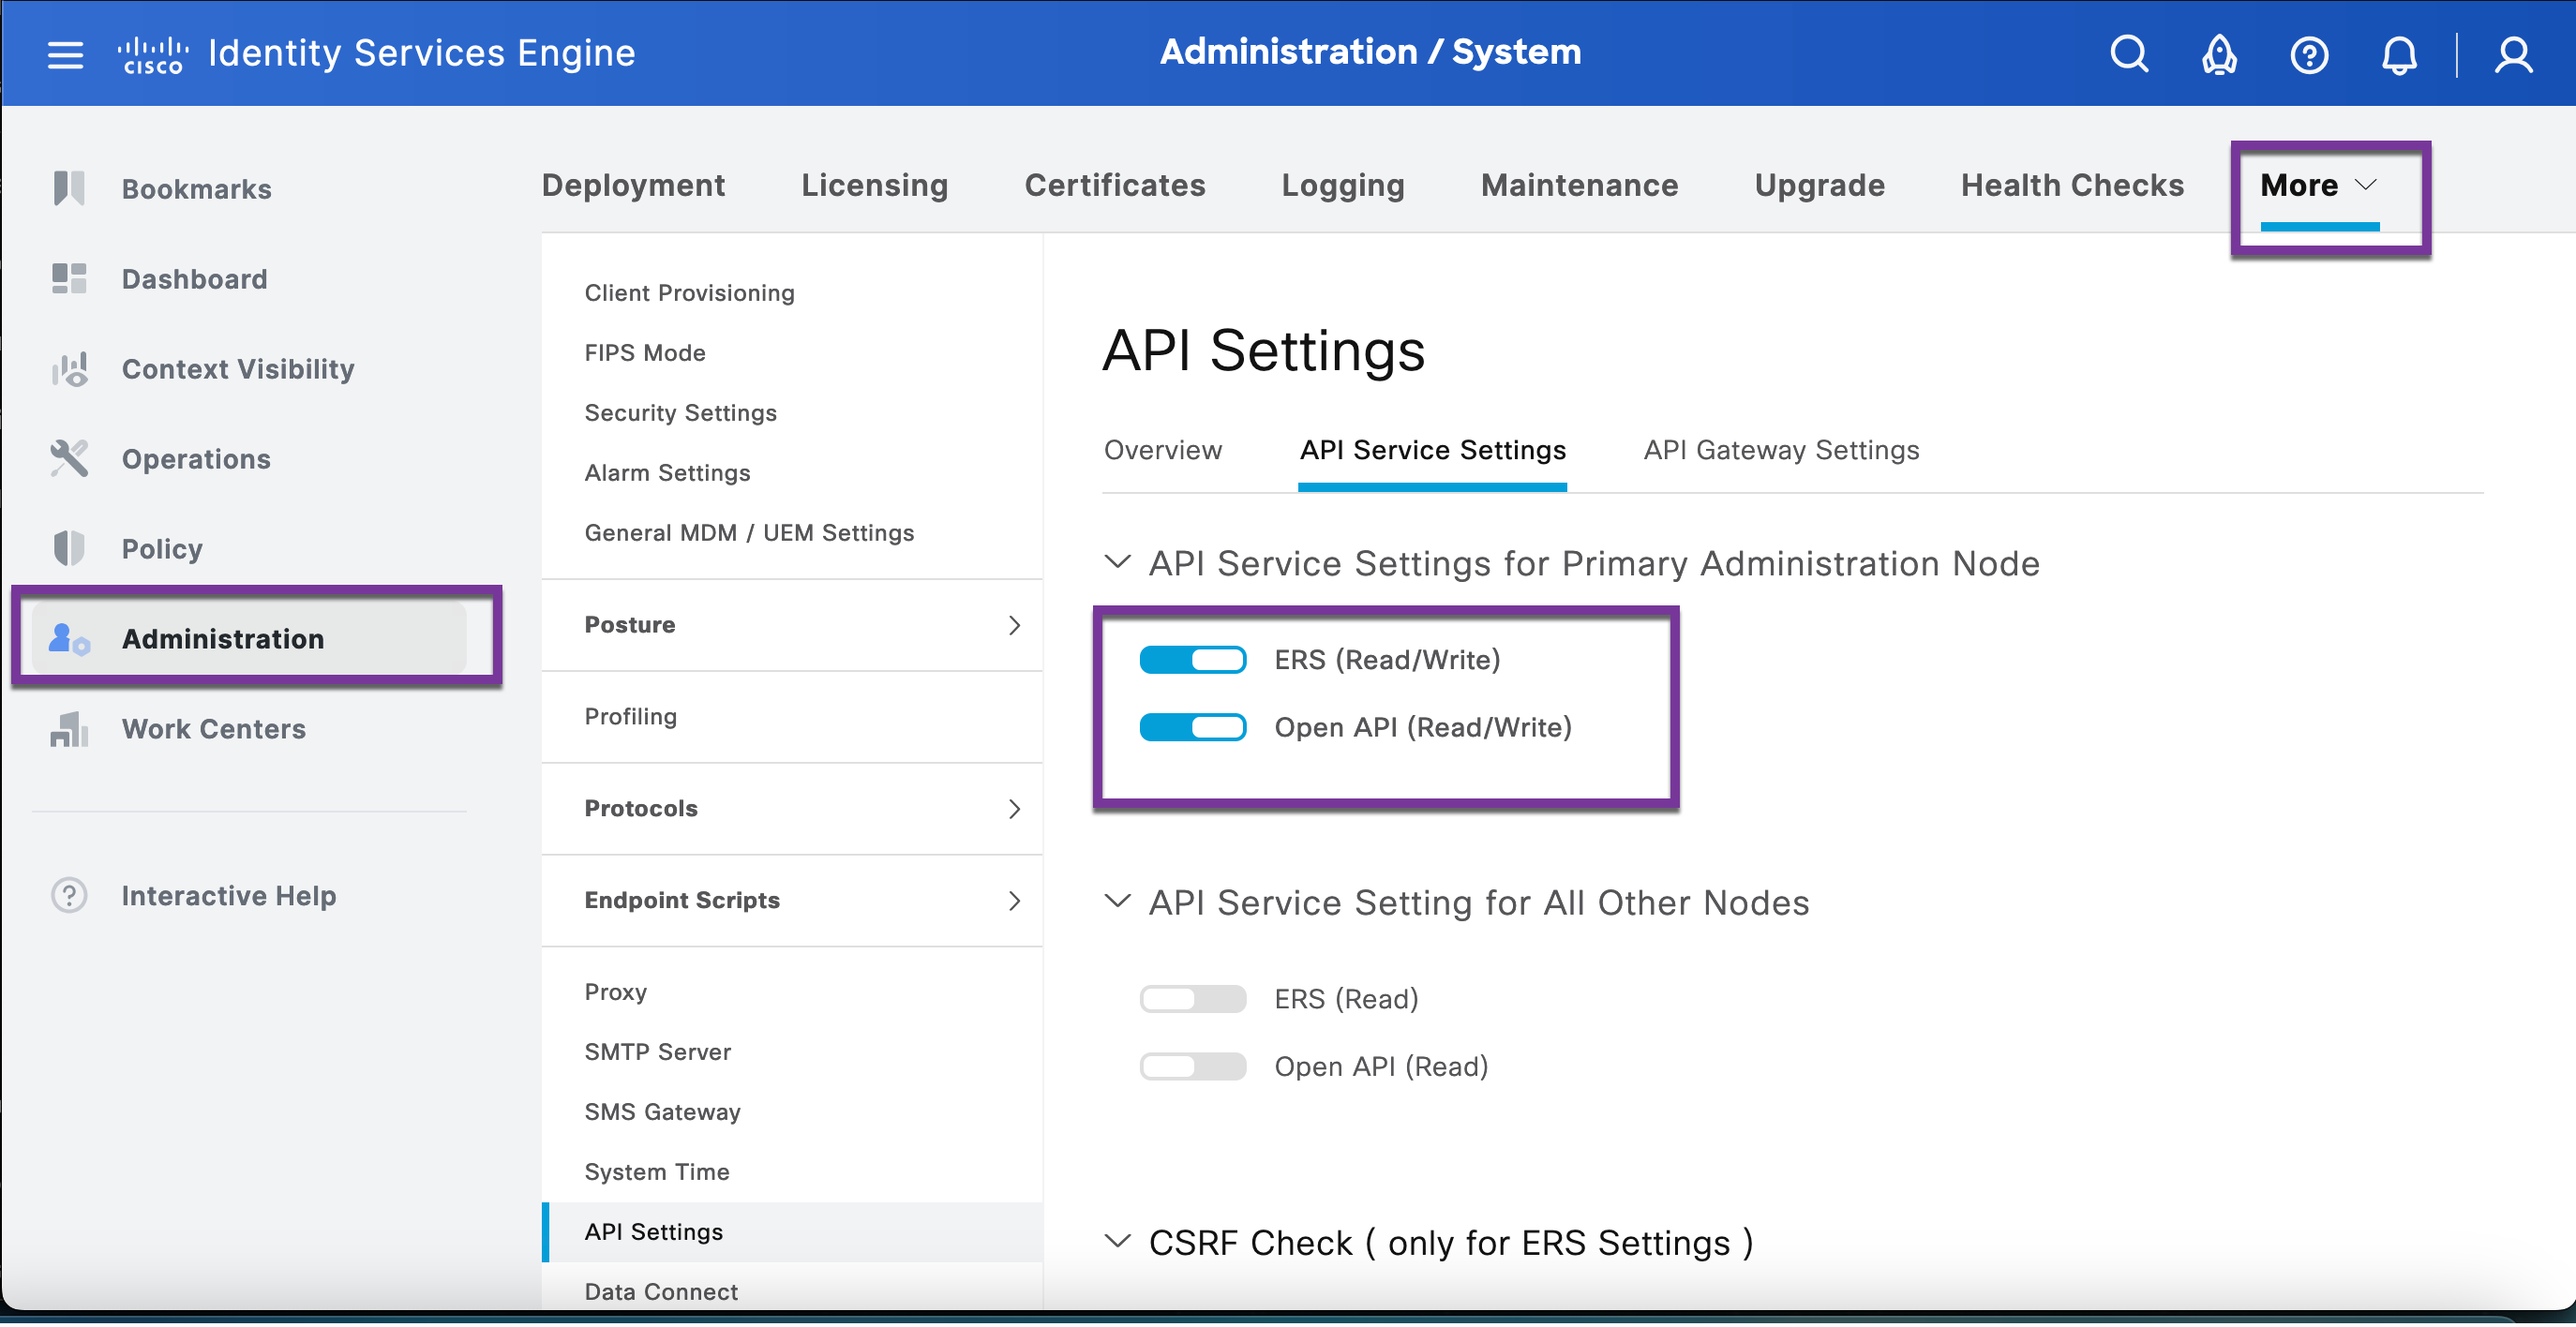Click the user account icon

pyautogui.click(x=2513, y=54)
